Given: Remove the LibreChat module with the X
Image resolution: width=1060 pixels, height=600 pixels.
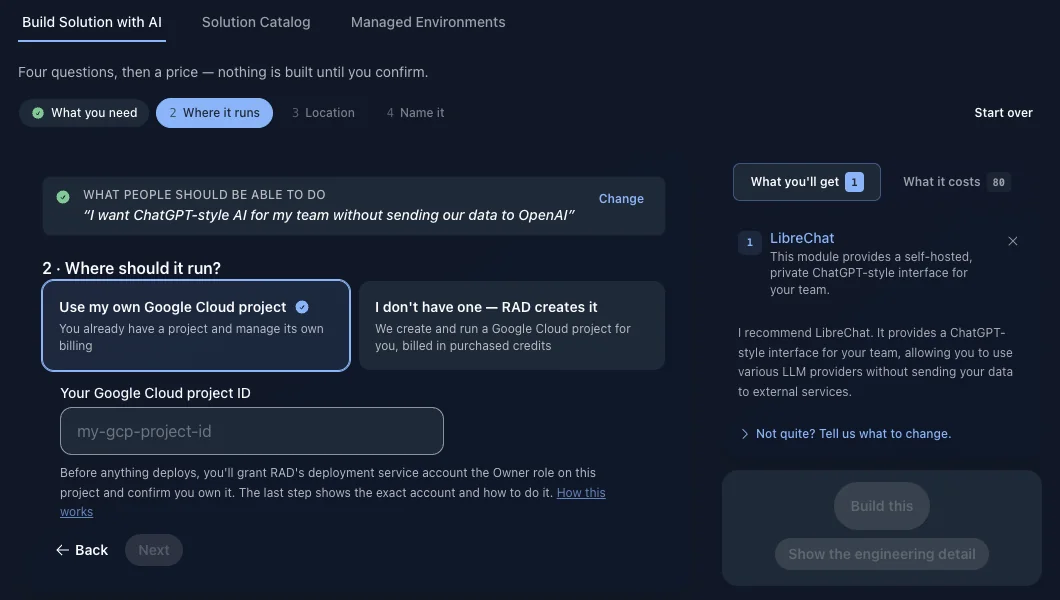Looking at the screenshot, I should [x=1013, y=241].
